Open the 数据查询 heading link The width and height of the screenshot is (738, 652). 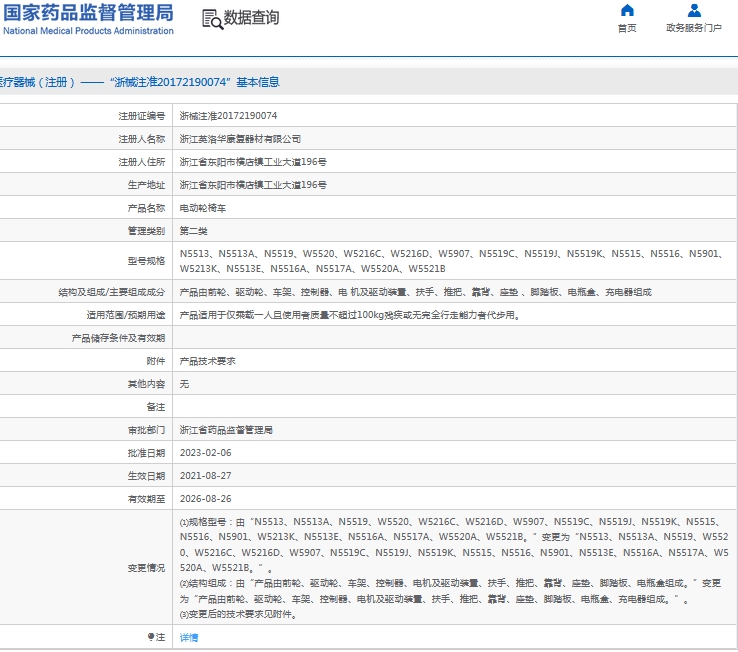click(251, 18)
